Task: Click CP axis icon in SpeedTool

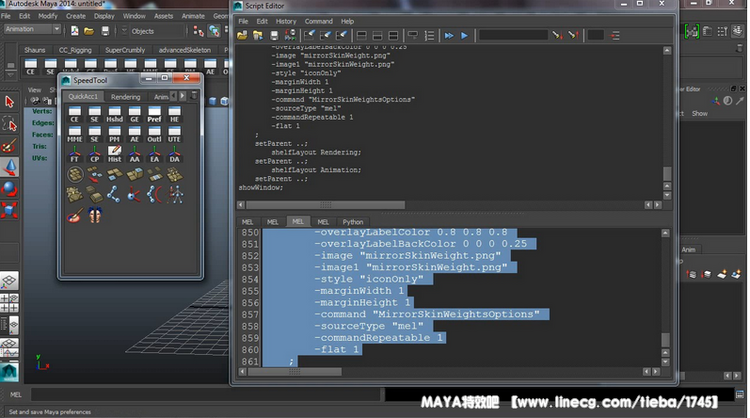Action: point(95,154)
